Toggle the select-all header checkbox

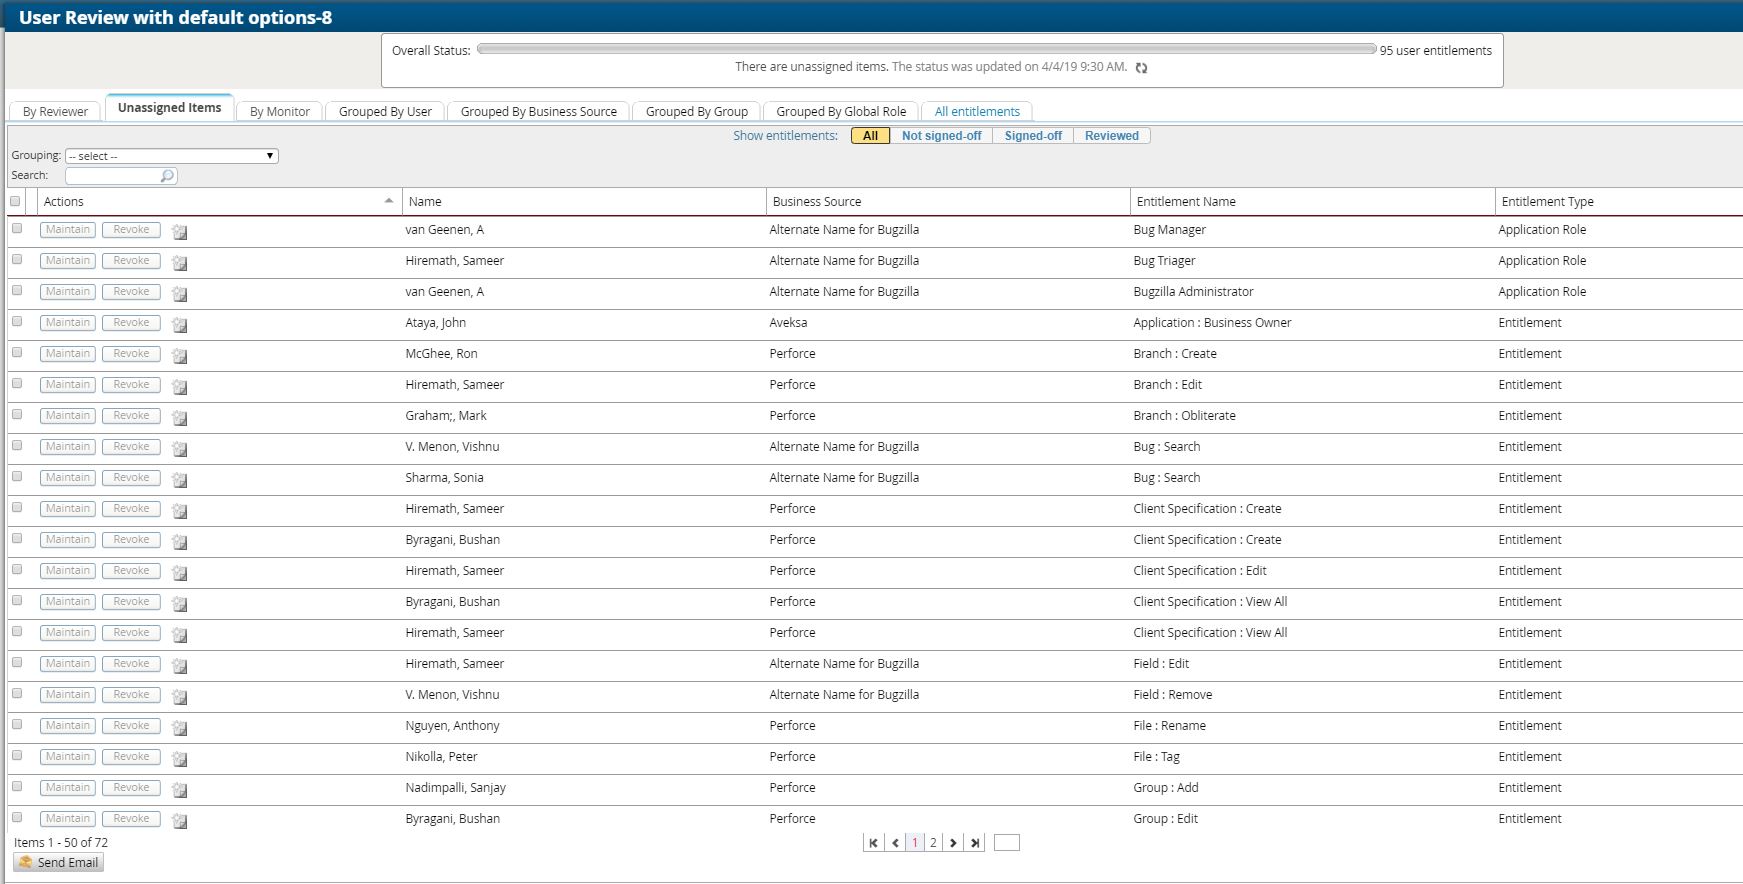pos(15,201)
